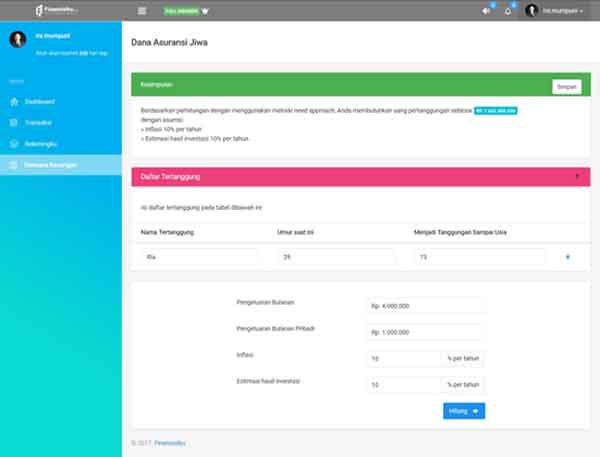600x457 pixels.
Task: Edit the Nama Tertanggung field
Action: [x=199, y=257]
